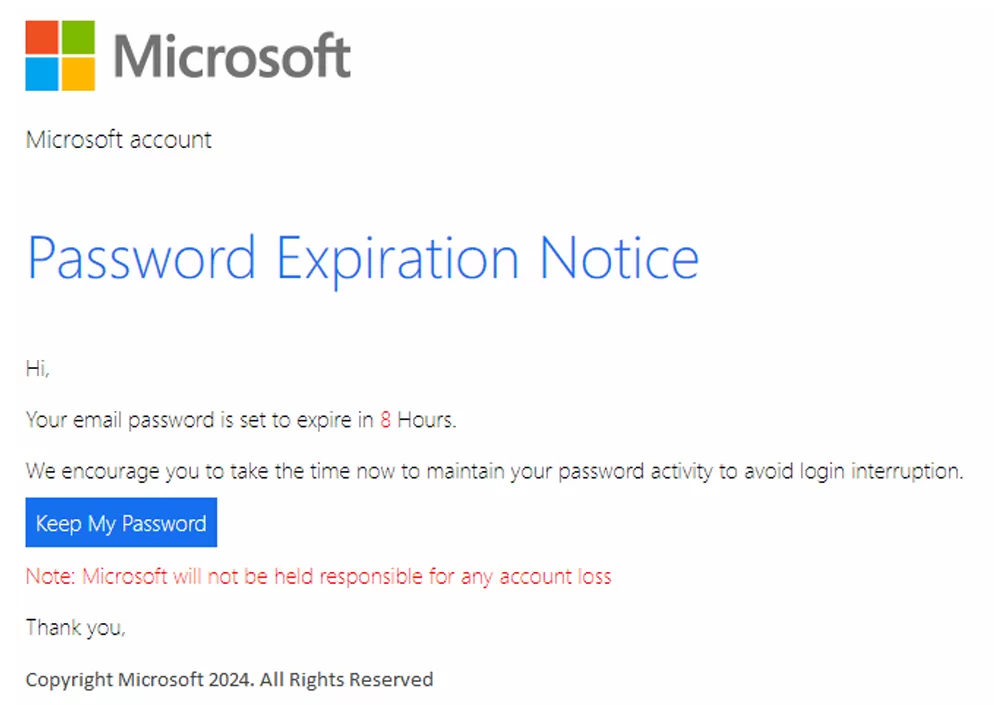Click "All Rights Reserved" in the footer
Screen dimensions: 994x705
pos(347,680)
